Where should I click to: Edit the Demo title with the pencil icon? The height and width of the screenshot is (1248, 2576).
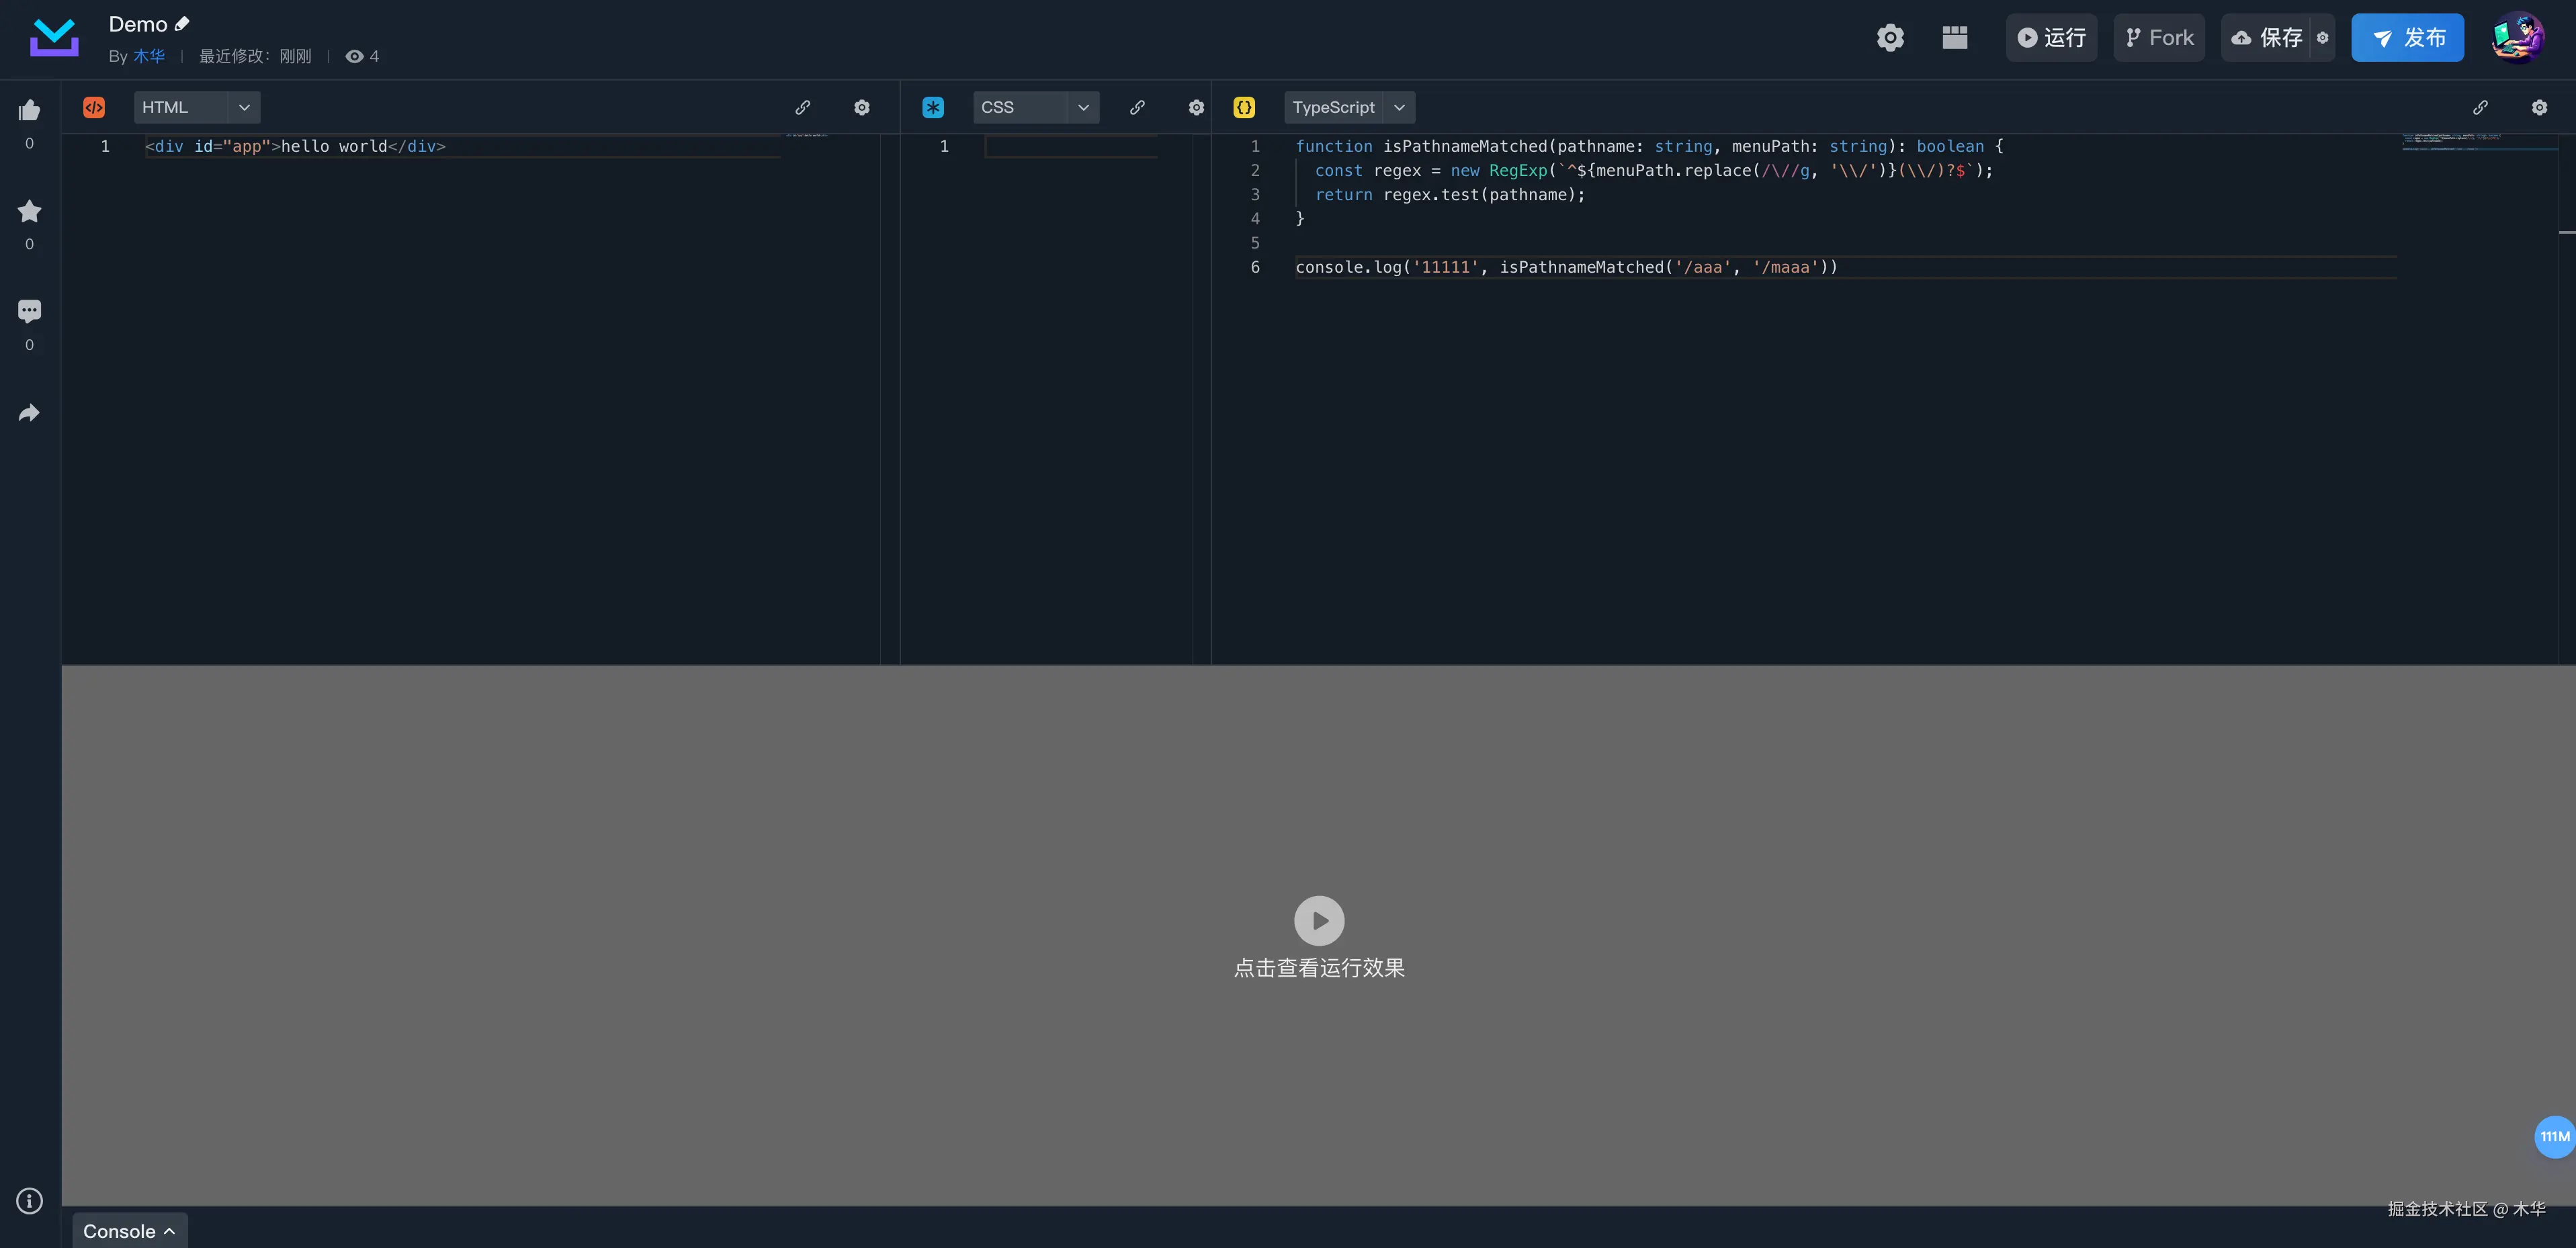182,24
